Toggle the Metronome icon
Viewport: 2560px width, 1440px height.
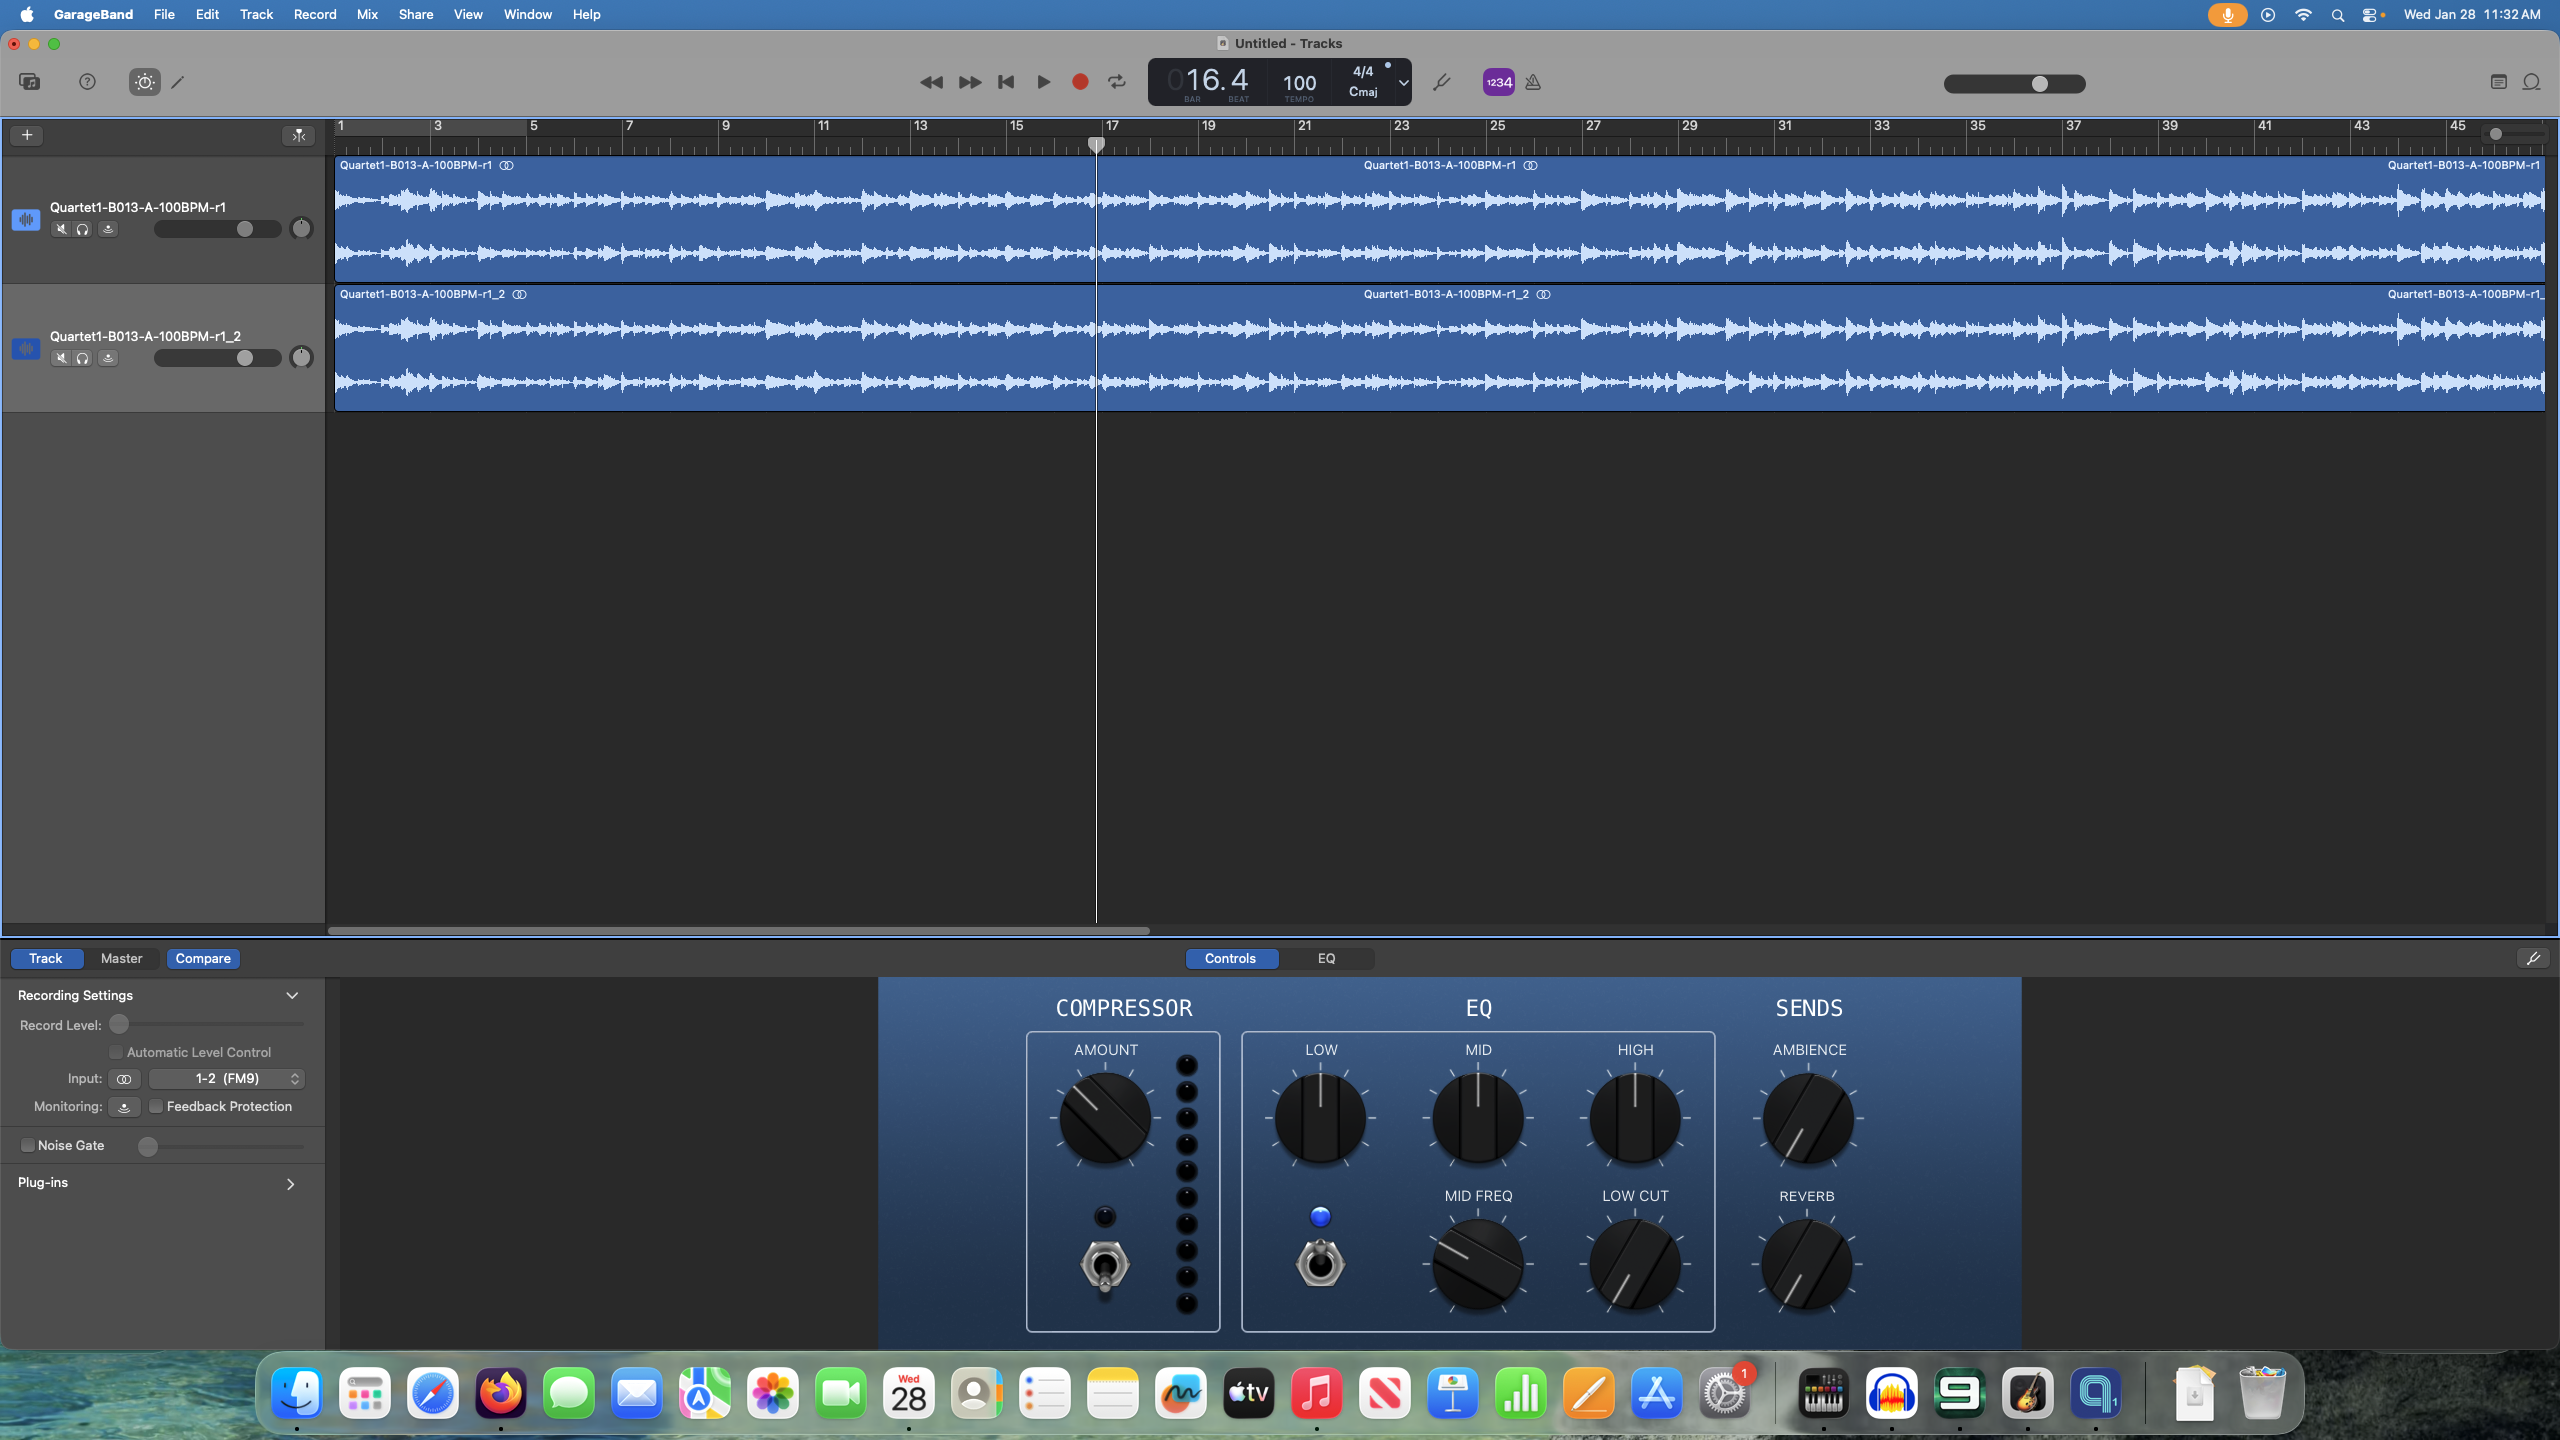click(x=1533, y=82)
